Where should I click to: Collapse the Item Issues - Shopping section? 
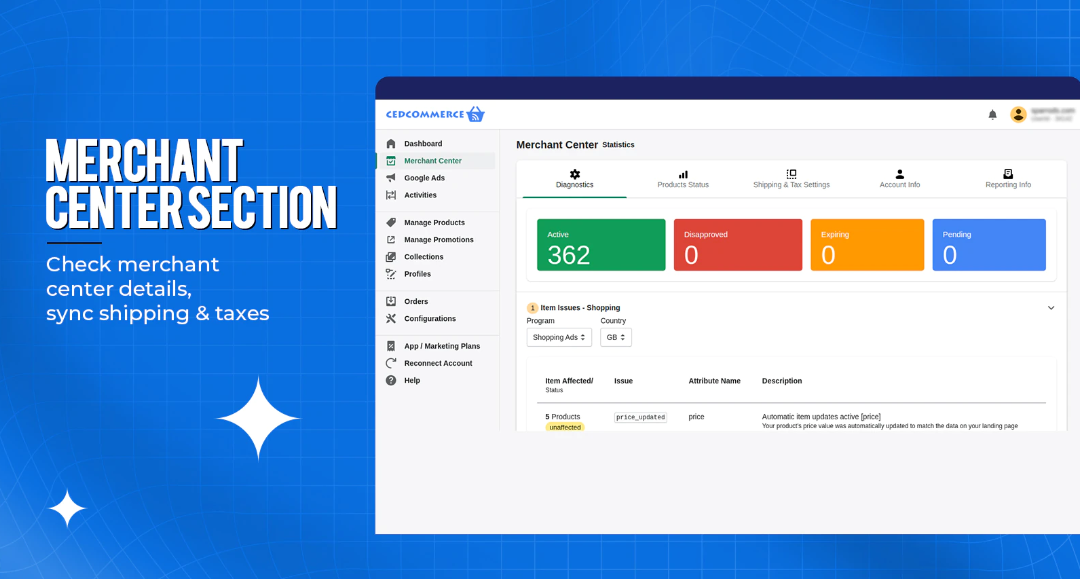(1051, 308)
